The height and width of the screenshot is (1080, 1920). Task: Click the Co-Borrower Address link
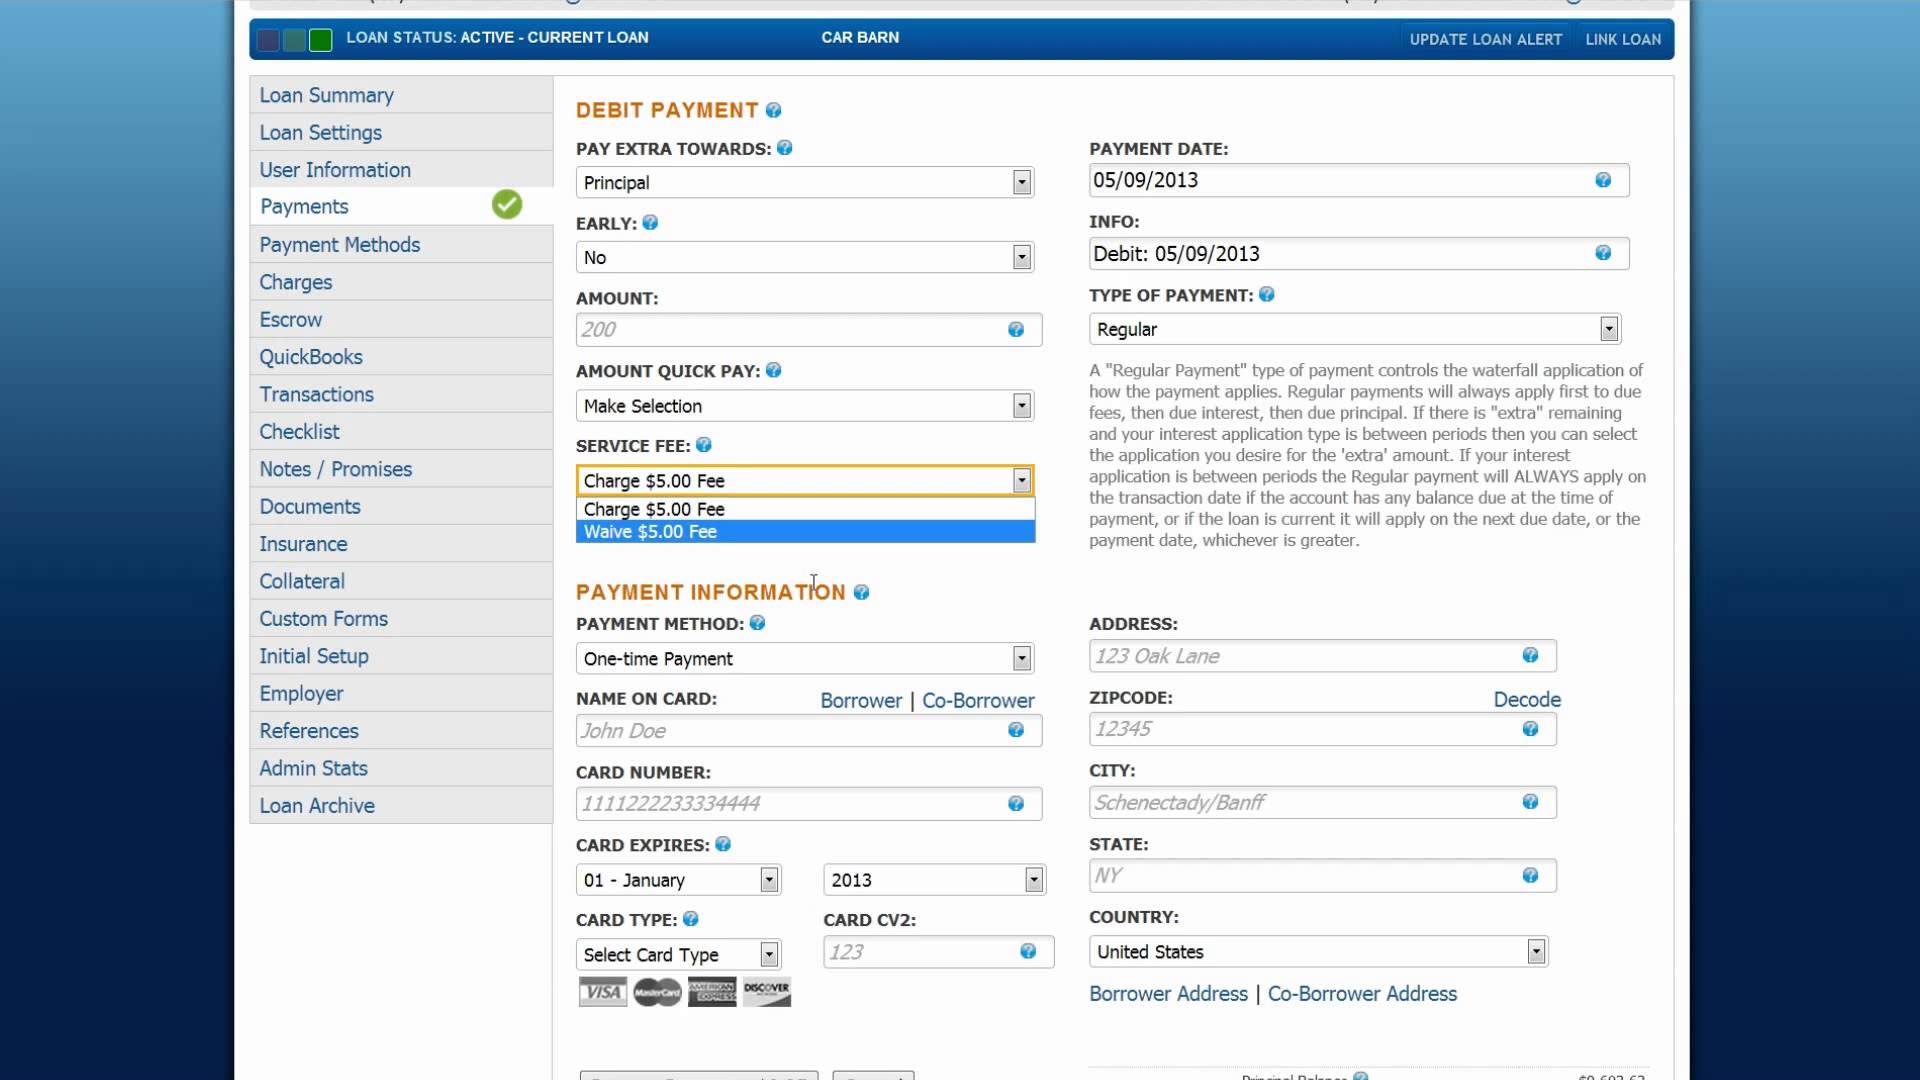[x=1362, y=994]
